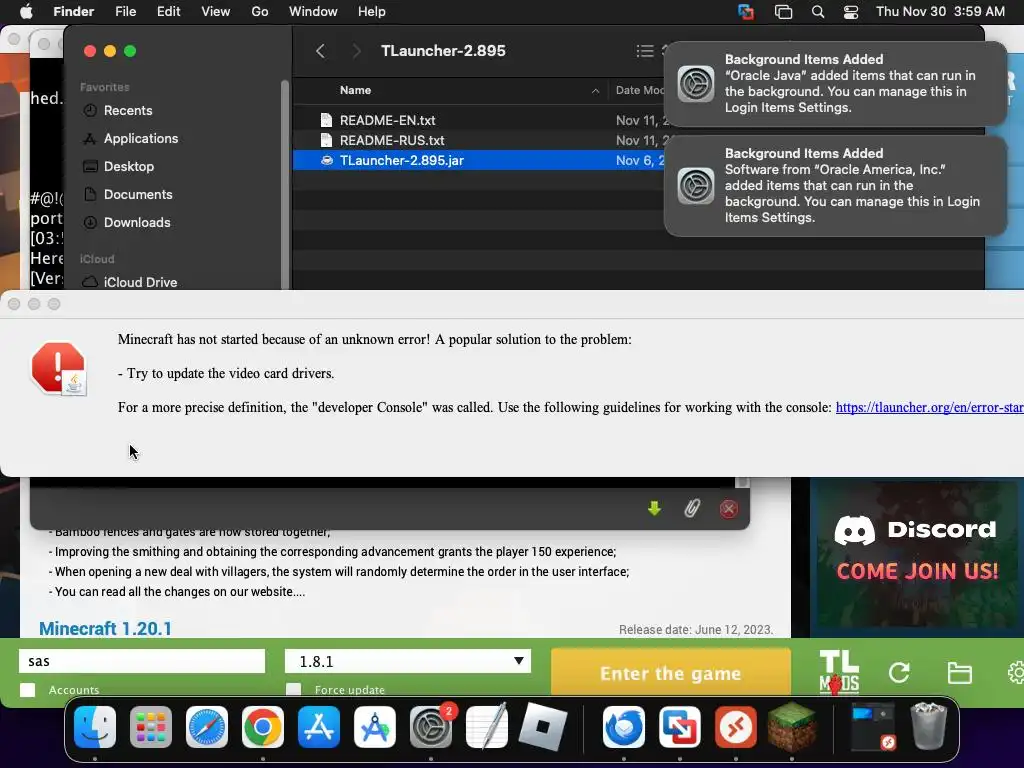The height and width of the screenshot is (768, 1024).
Task: Open the Edit menu
Action: tap(168, 12)
